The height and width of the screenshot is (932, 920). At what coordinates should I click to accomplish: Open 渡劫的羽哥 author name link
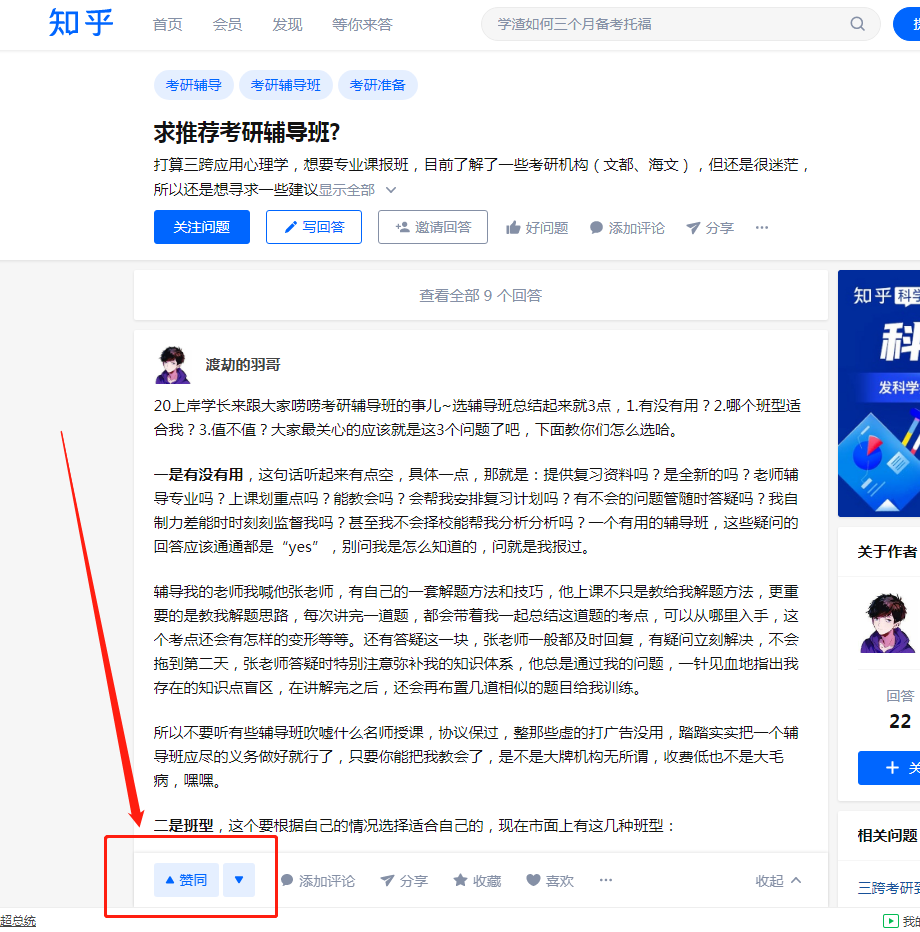pos(242,365)
